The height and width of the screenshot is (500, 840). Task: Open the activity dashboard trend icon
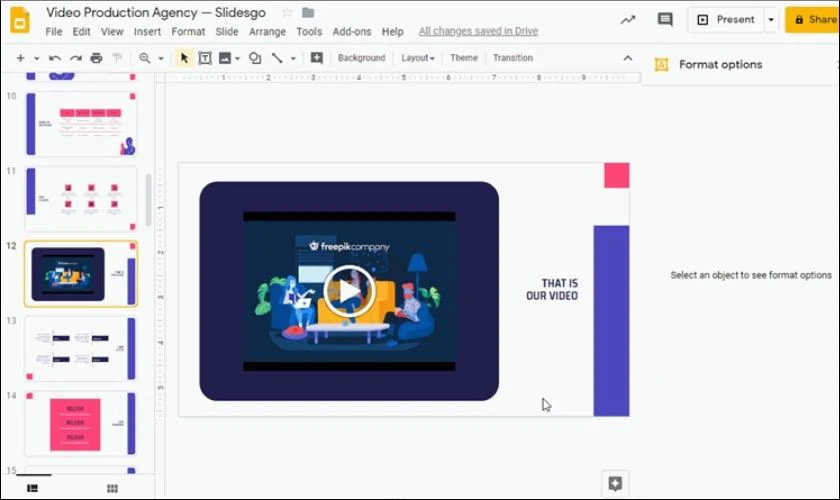click(x=628, y=20)
